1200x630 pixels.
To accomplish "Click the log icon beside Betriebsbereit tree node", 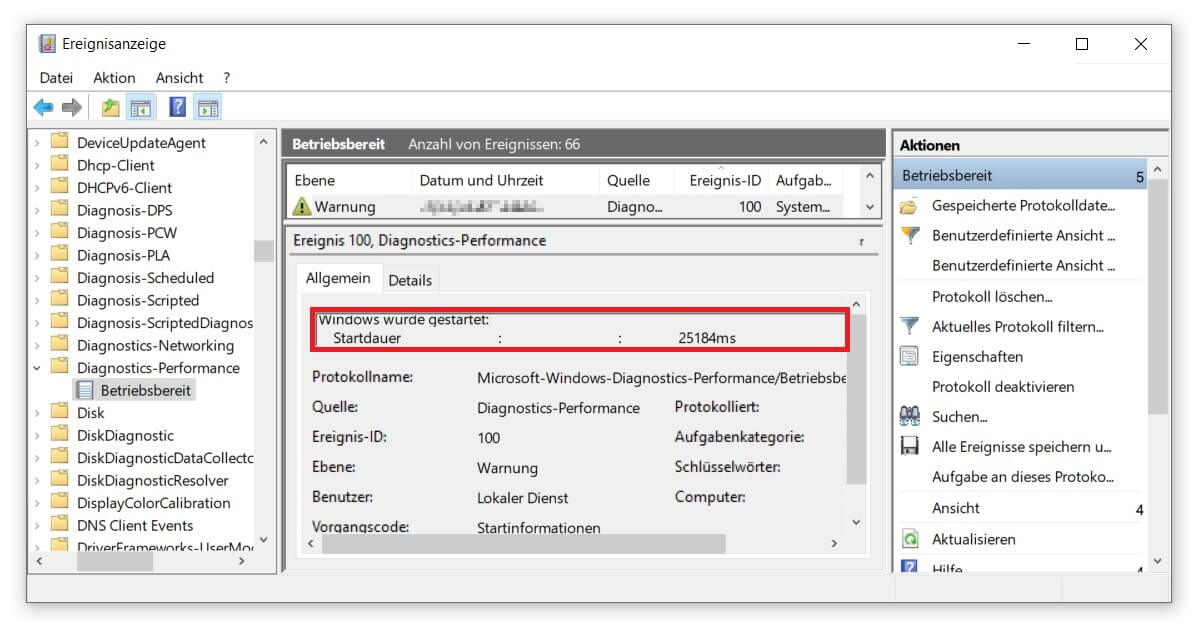I will (x=85, y=390).
